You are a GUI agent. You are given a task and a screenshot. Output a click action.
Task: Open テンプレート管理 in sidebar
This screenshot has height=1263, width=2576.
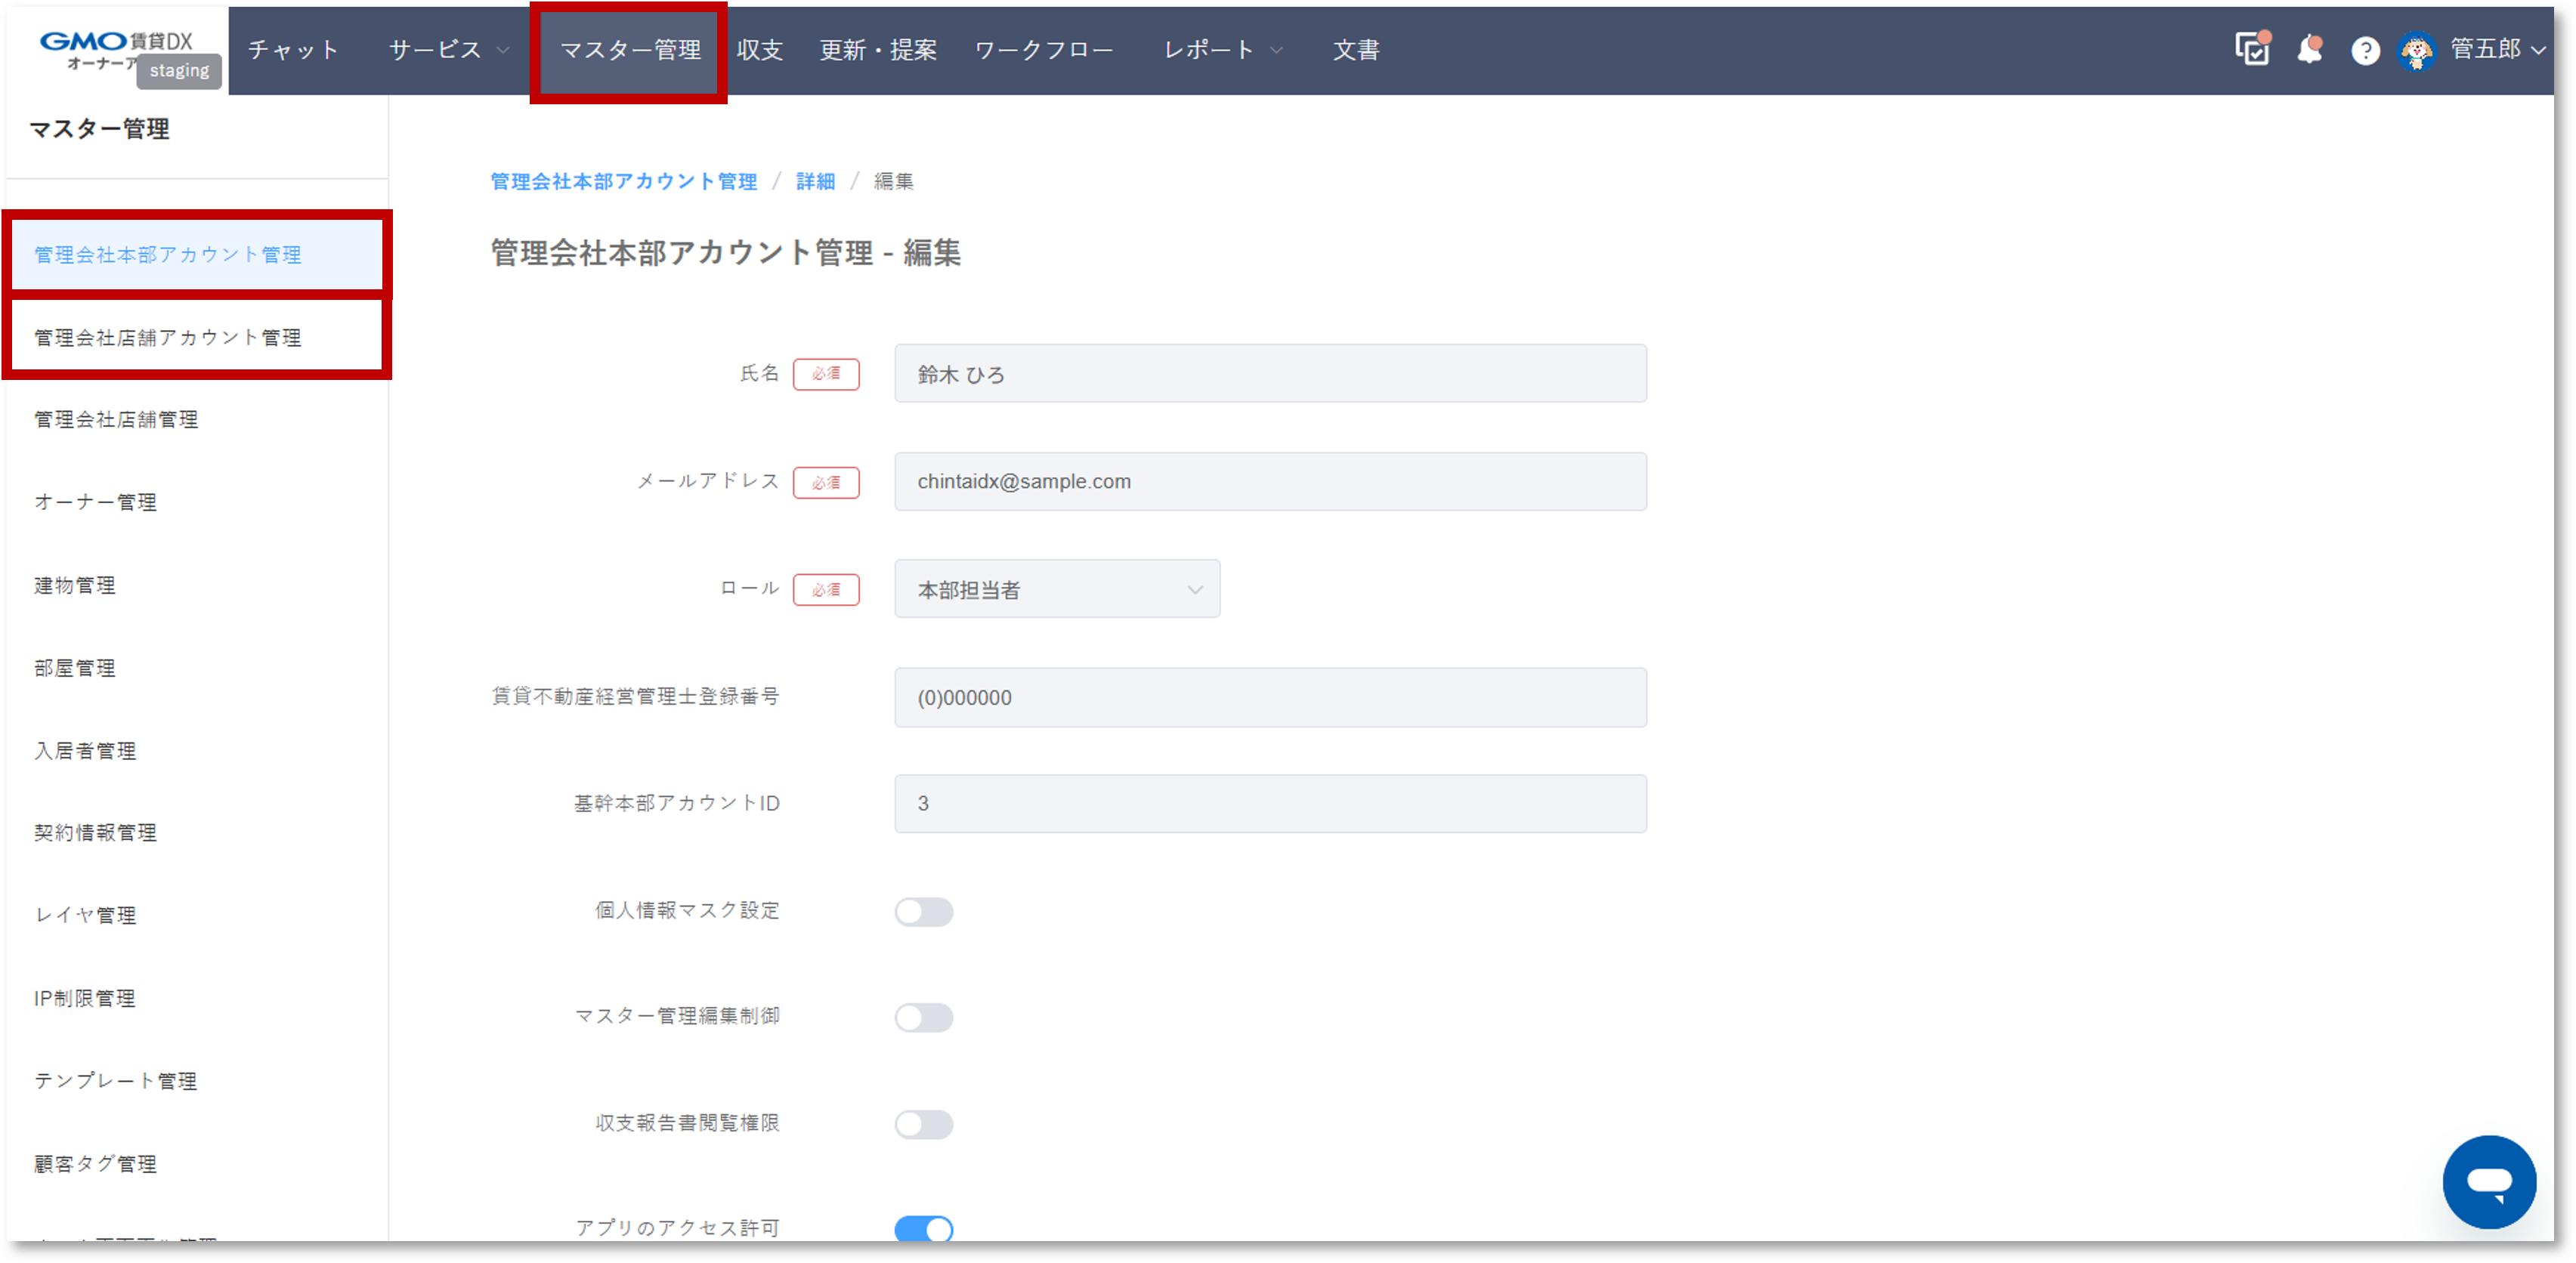[x=115, y=1081]
